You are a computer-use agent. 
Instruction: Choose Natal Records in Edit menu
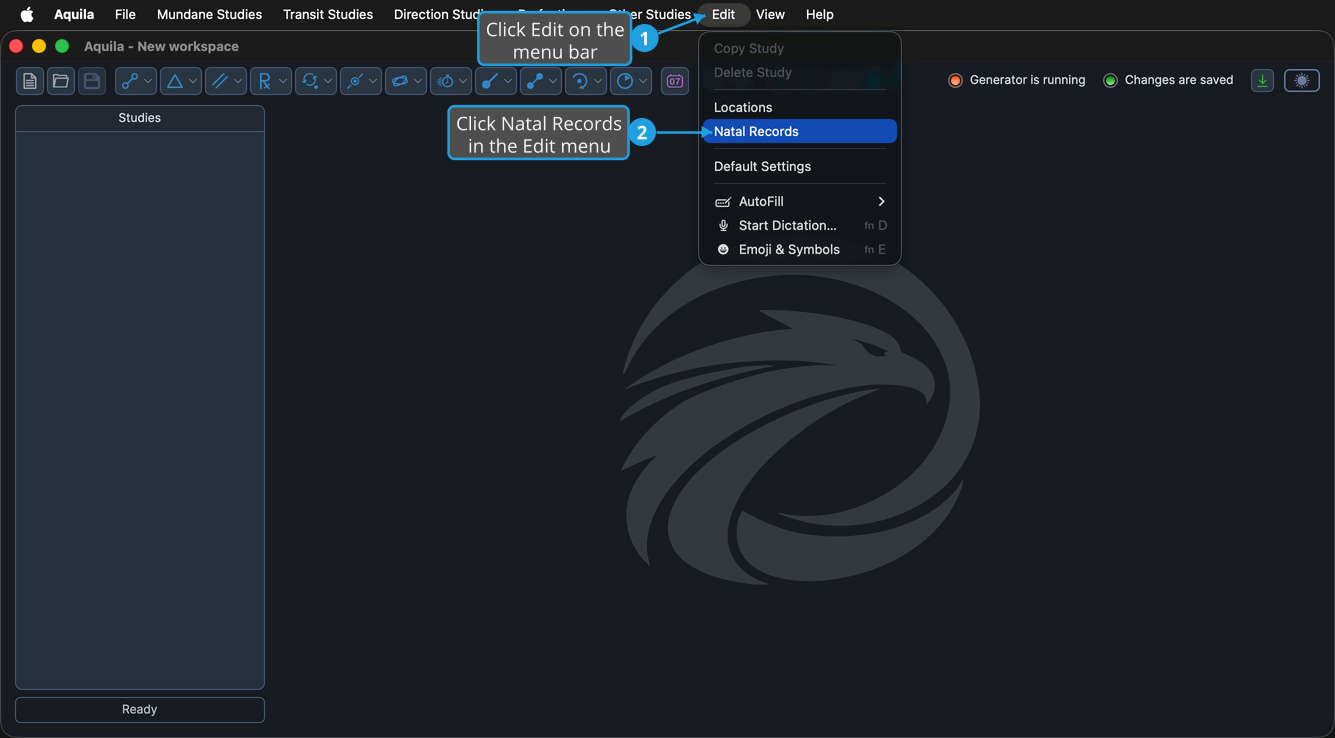click(x=800, y=131)
